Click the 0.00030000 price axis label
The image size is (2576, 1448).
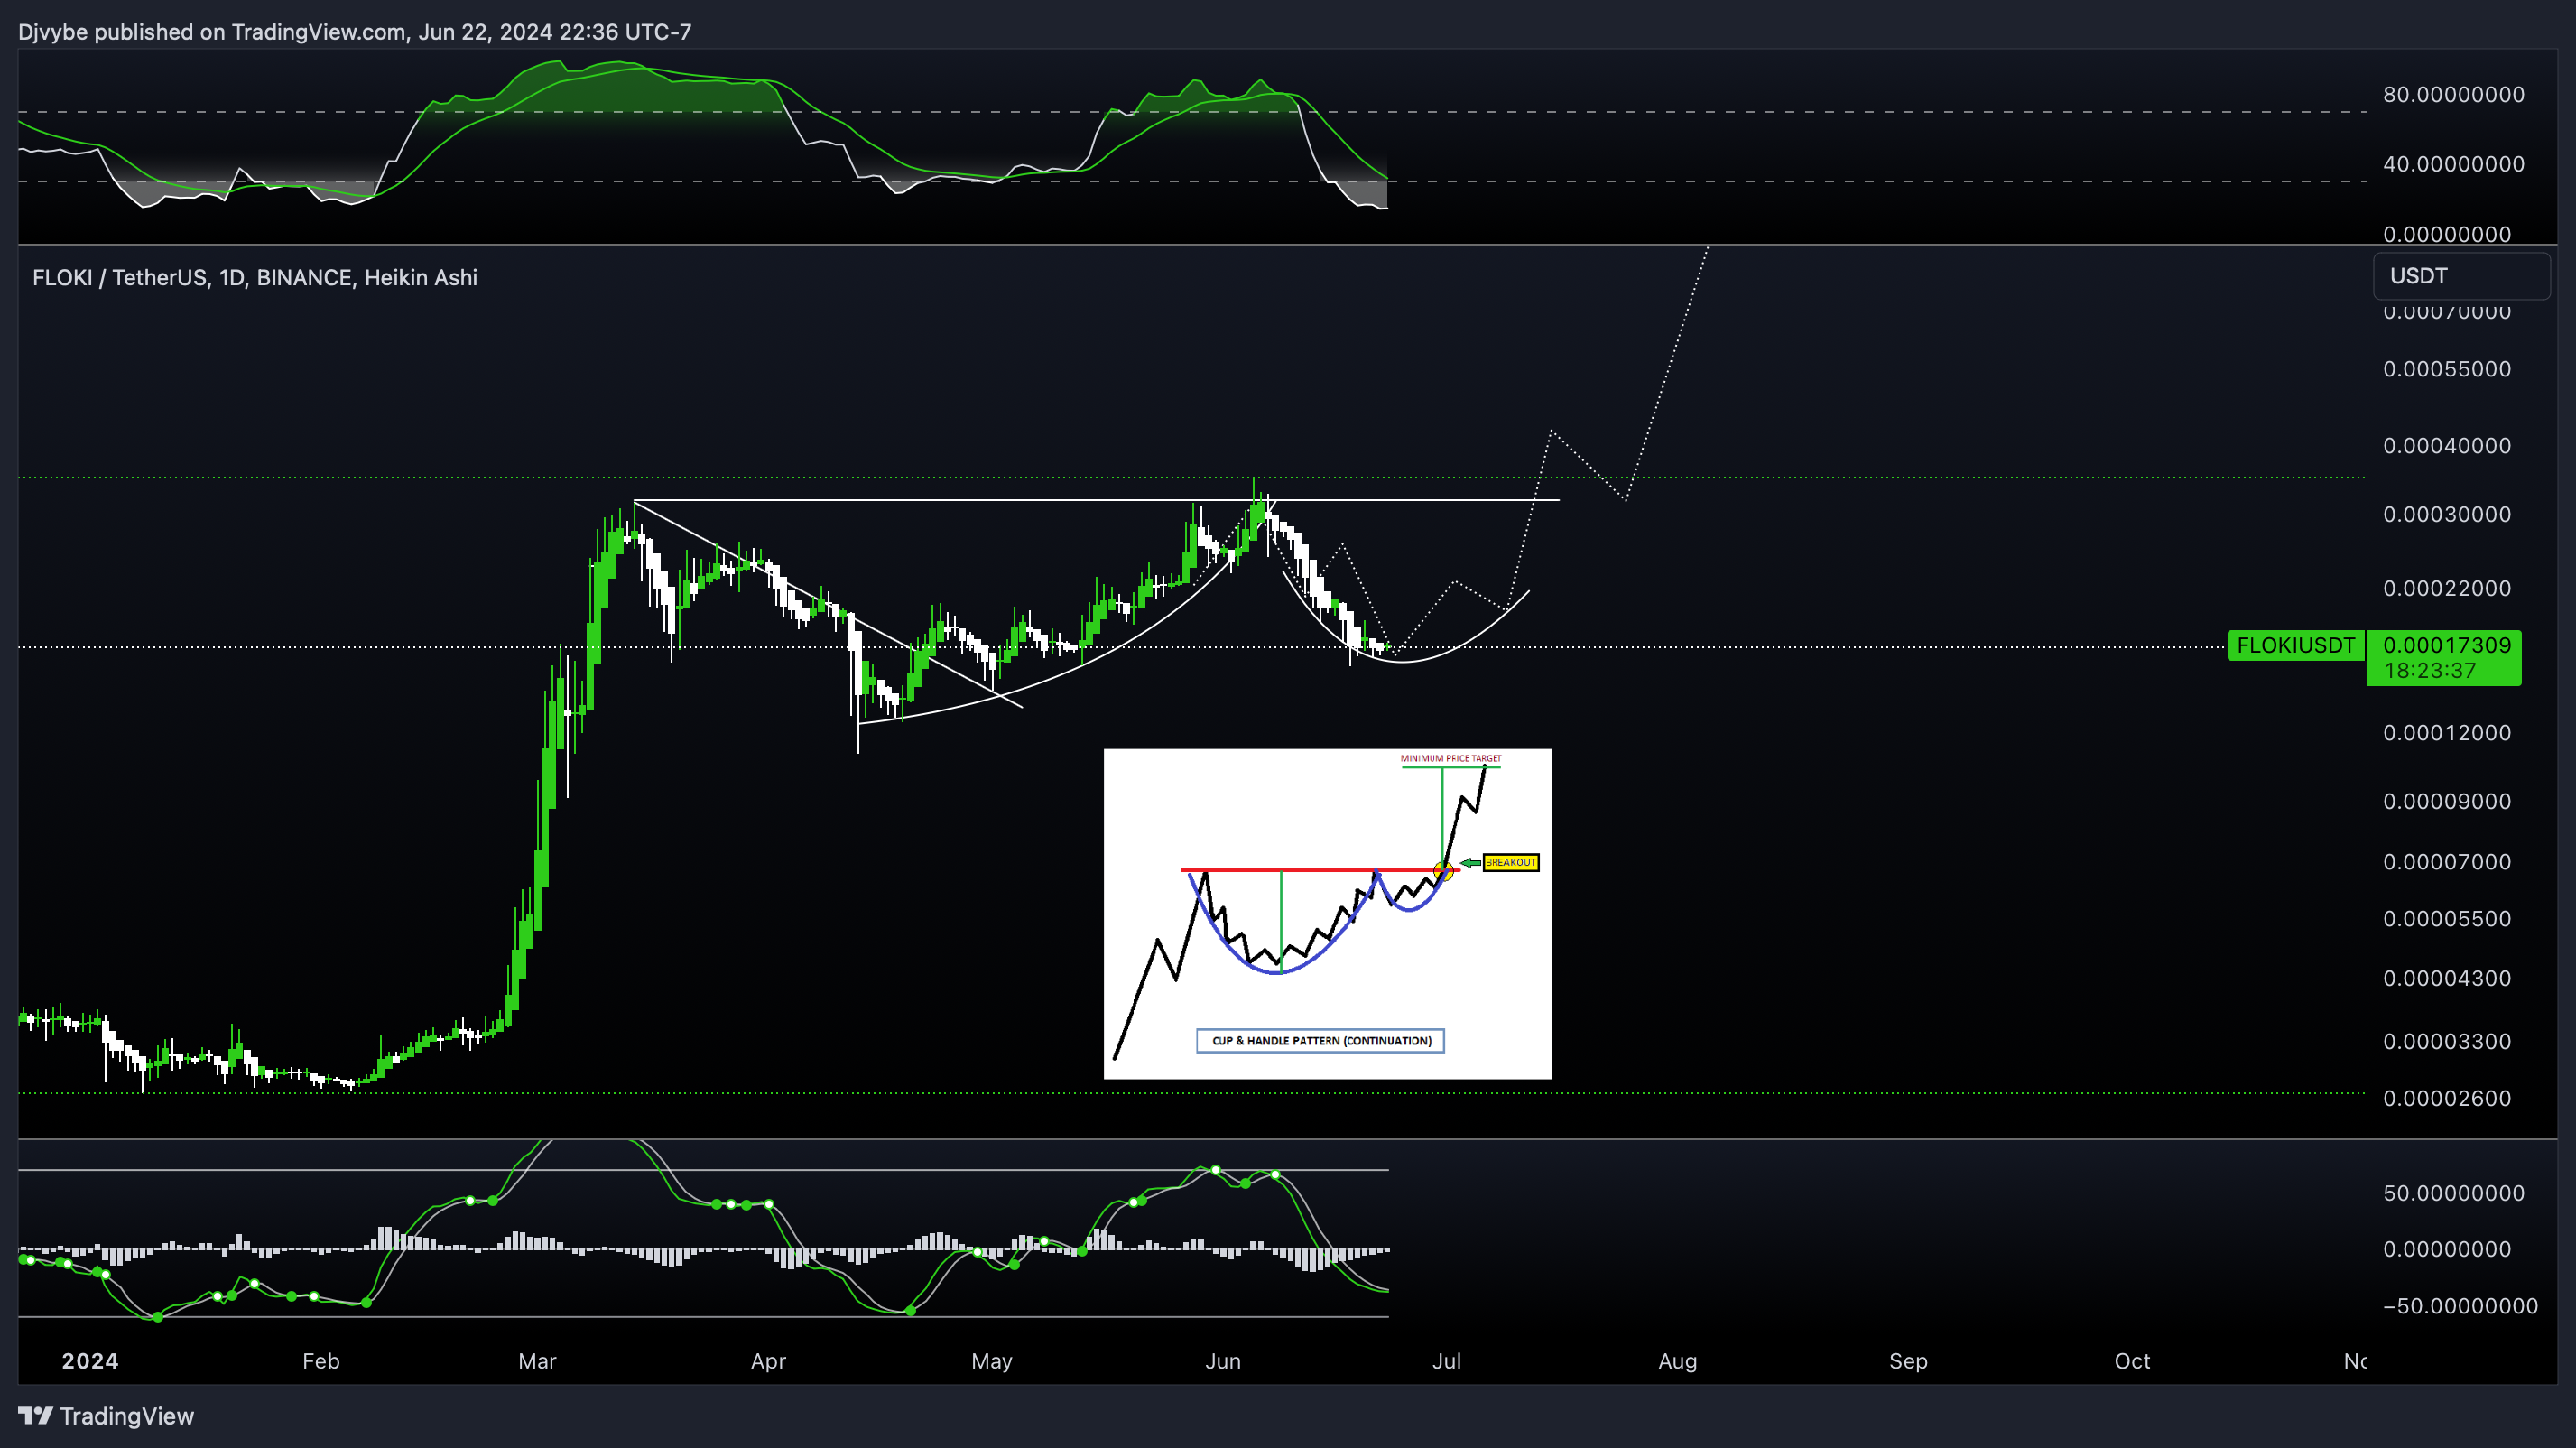(2447, 515)
